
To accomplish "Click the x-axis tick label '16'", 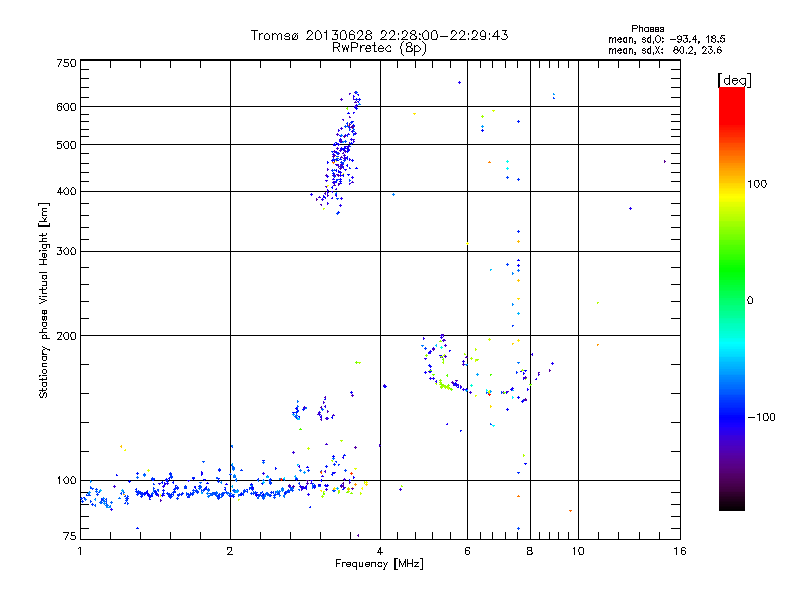I will [x=680, y=551].
